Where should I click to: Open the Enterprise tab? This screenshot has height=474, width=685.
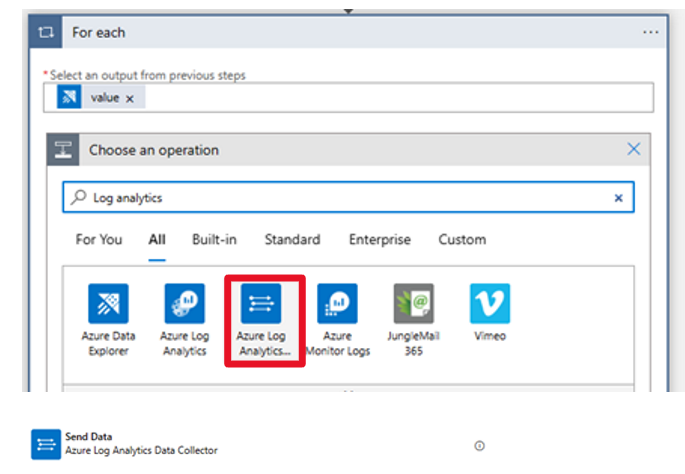(x=379, y=239)
